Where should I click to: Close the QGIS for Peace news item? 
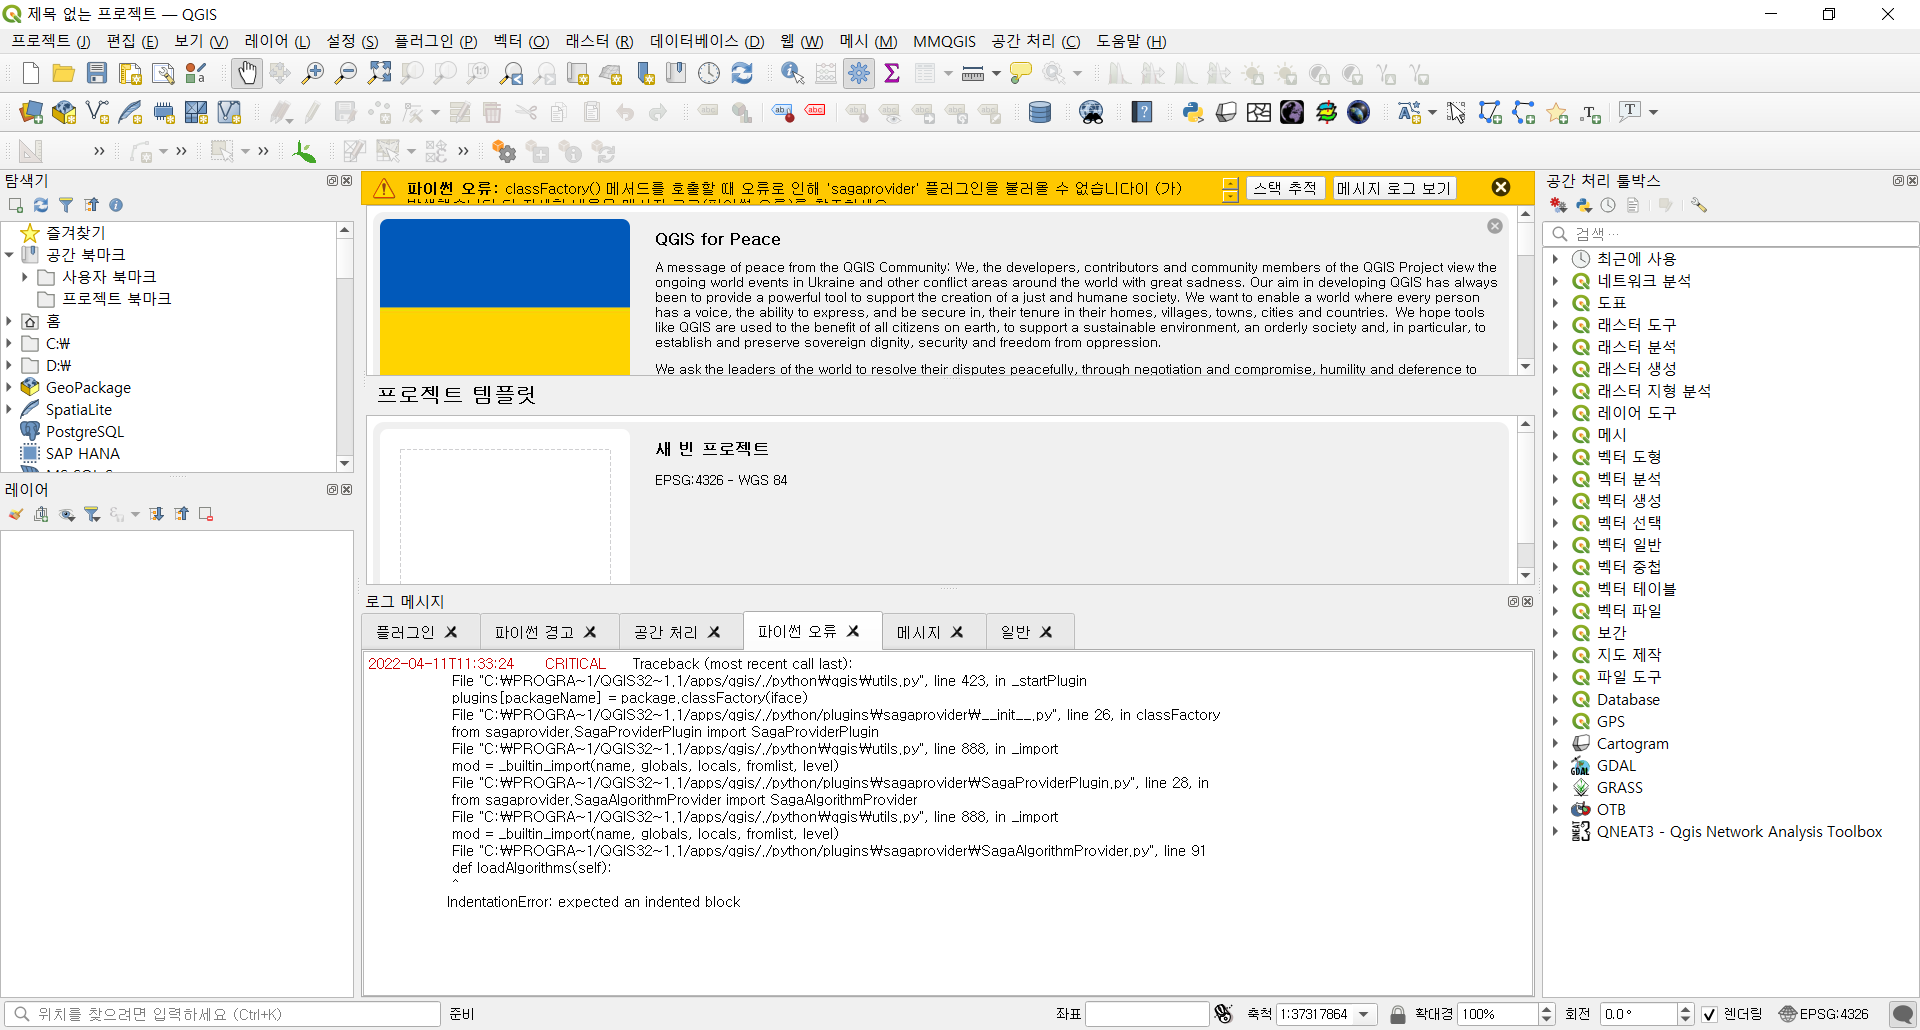[1494, 226]
